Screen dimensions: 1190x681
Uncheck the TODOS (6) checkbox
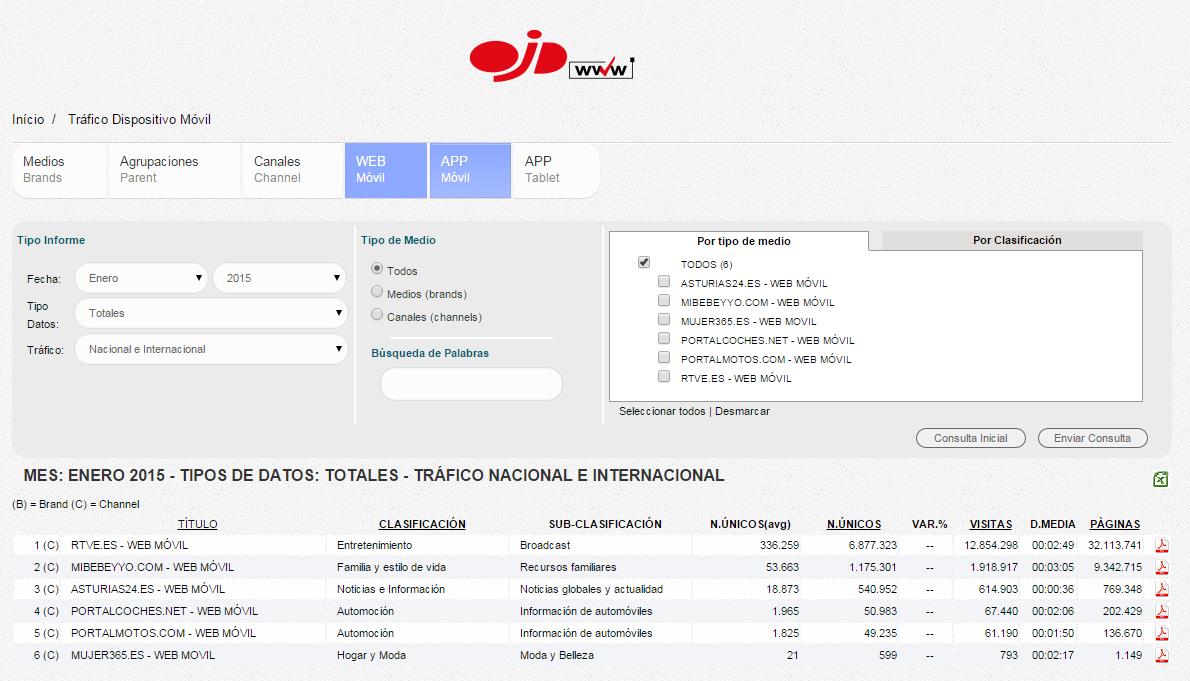point(644,263)
